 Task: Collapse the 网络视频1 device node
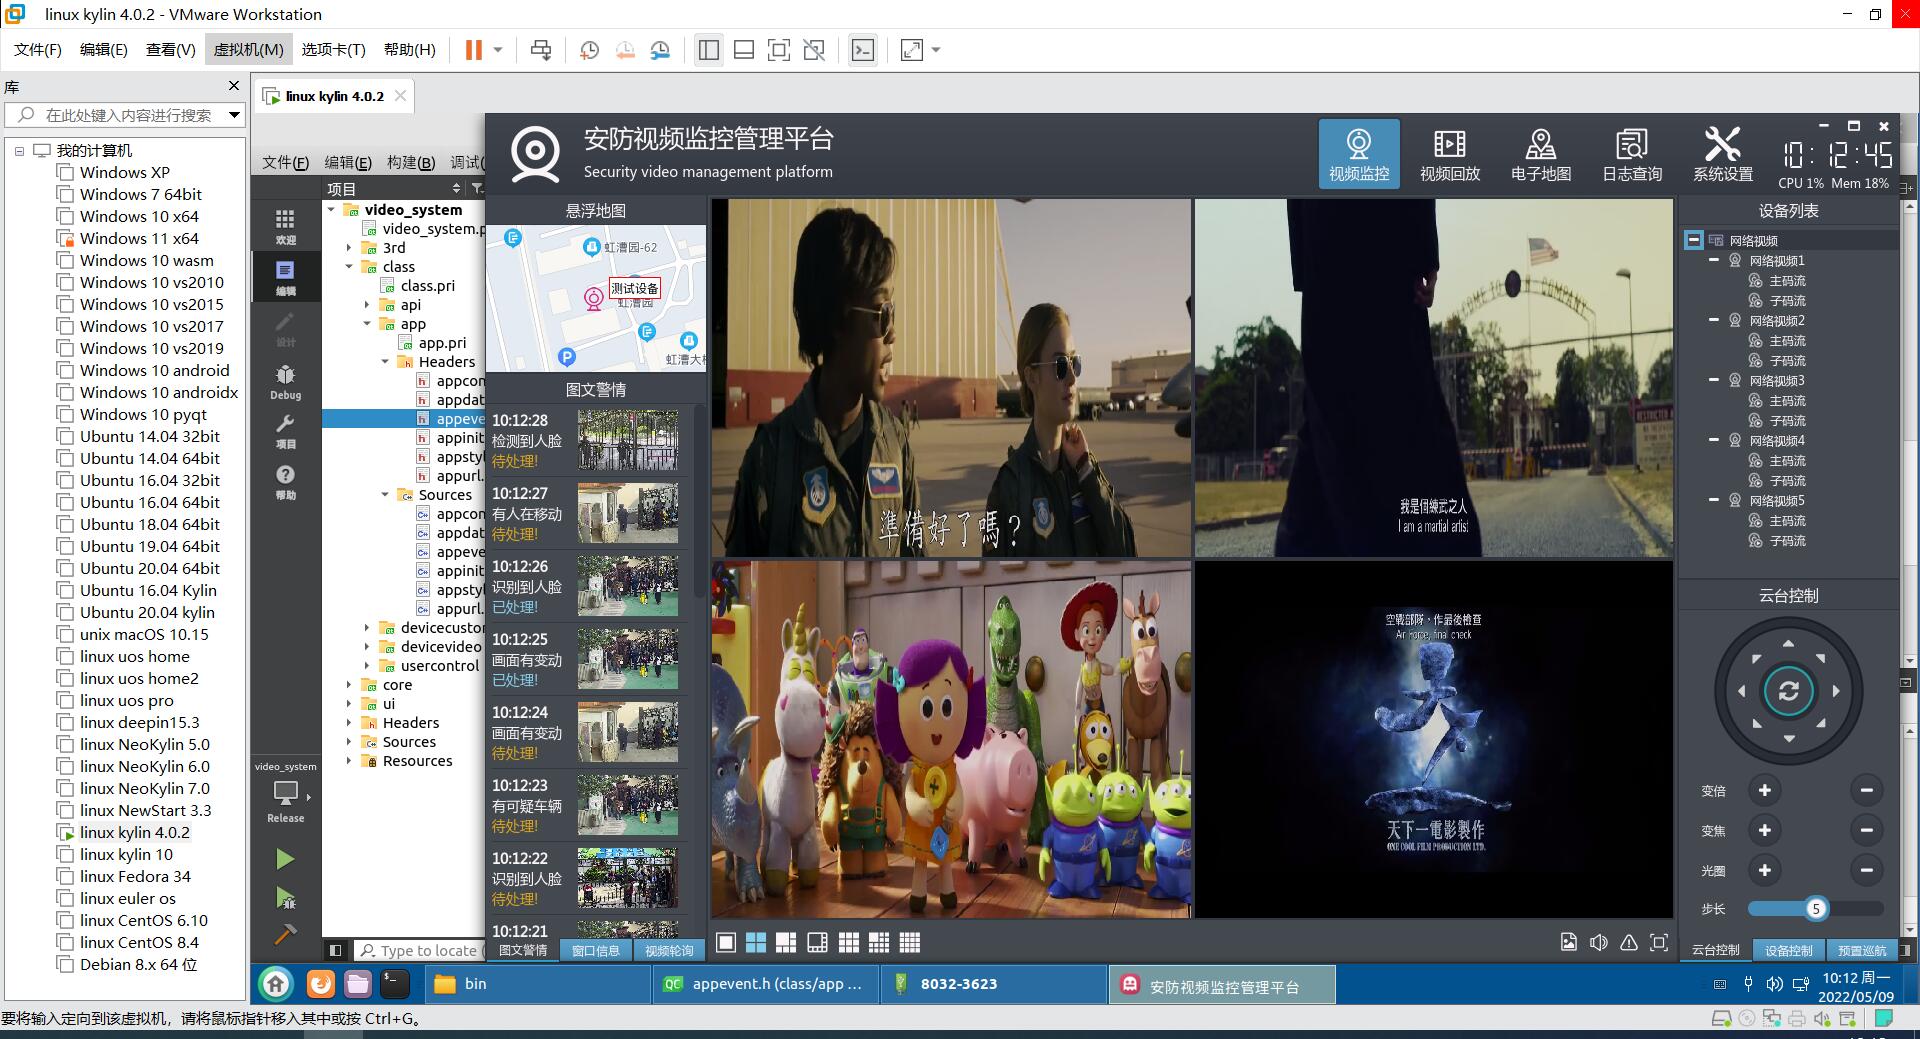(1714, 260)
